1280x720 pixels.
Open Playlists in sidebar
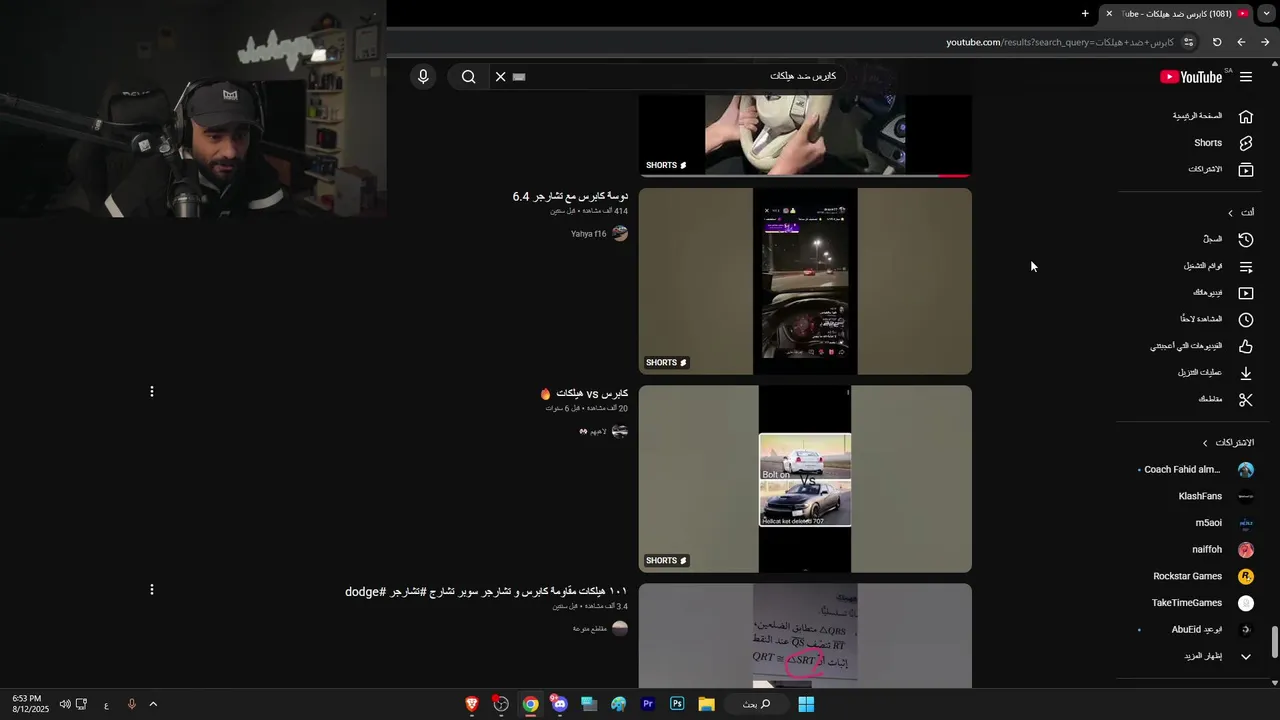pyautogui.click(x=1218, y=267)
